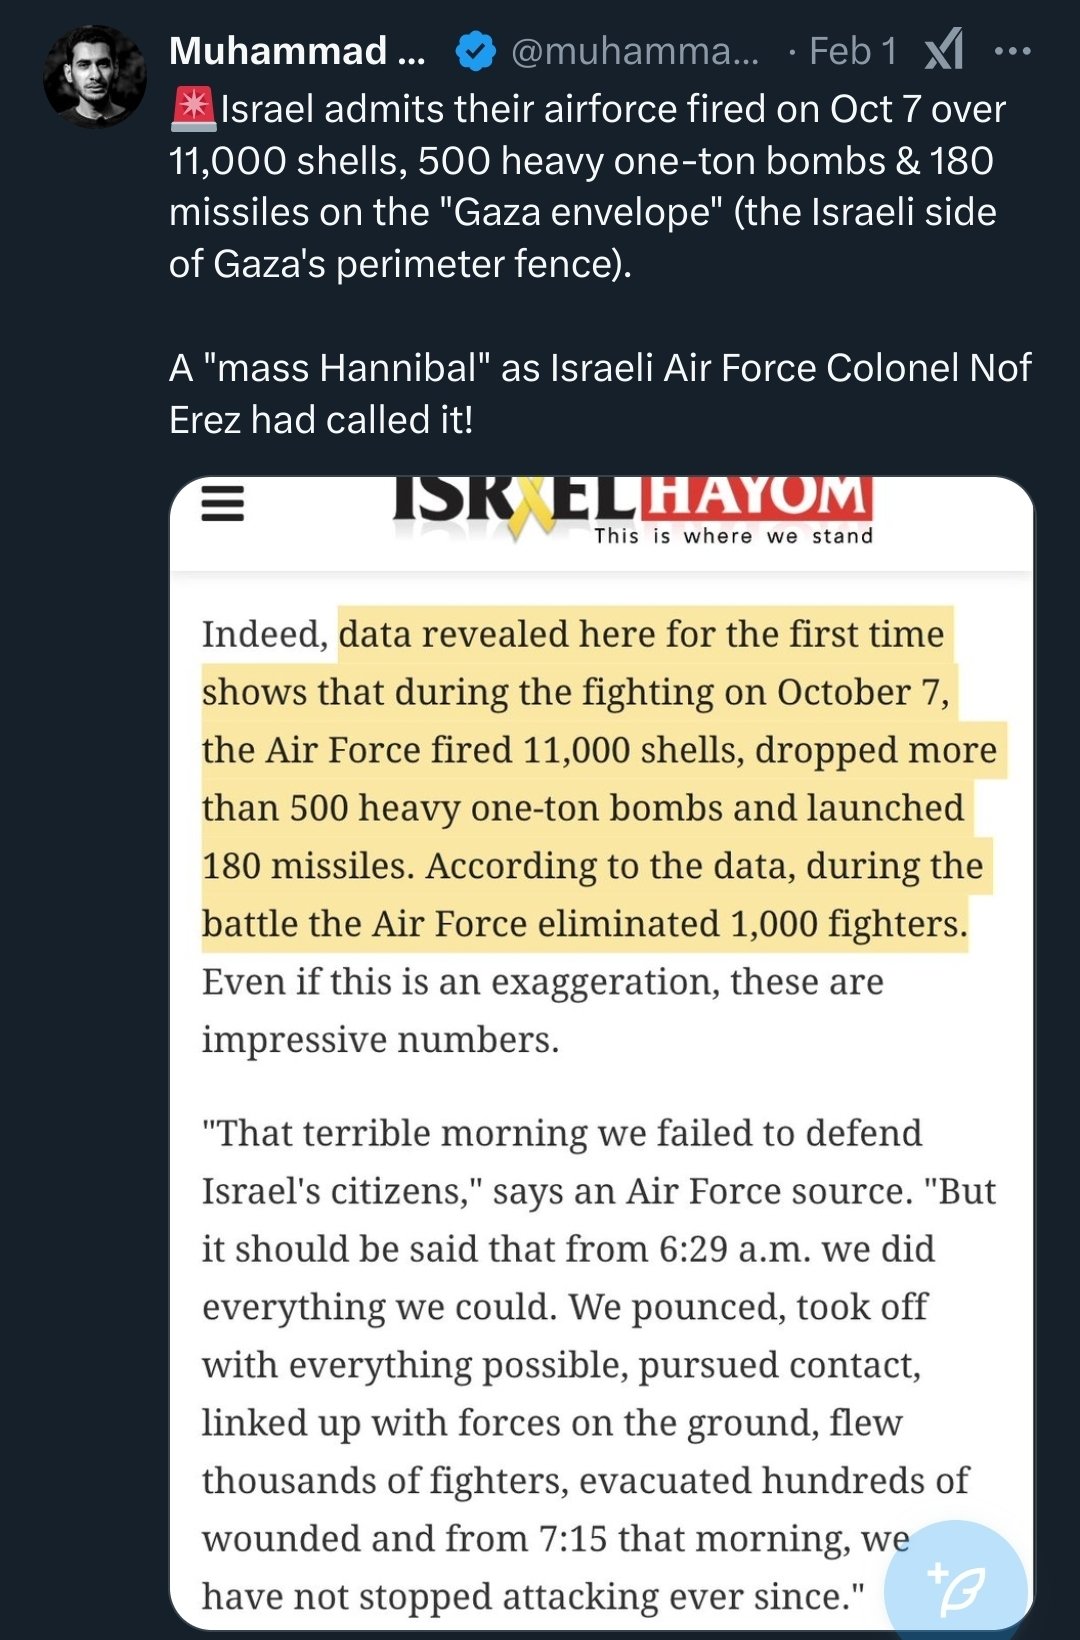This screenshot has height=1640, width=1080.
Task: Open the author's profile picture
Action: 94,77
